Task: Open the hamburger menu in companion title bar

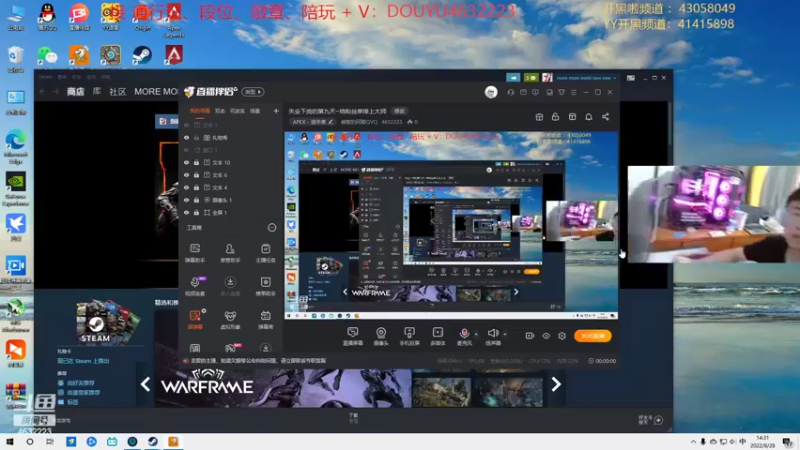Action: [x=574, y=92]
